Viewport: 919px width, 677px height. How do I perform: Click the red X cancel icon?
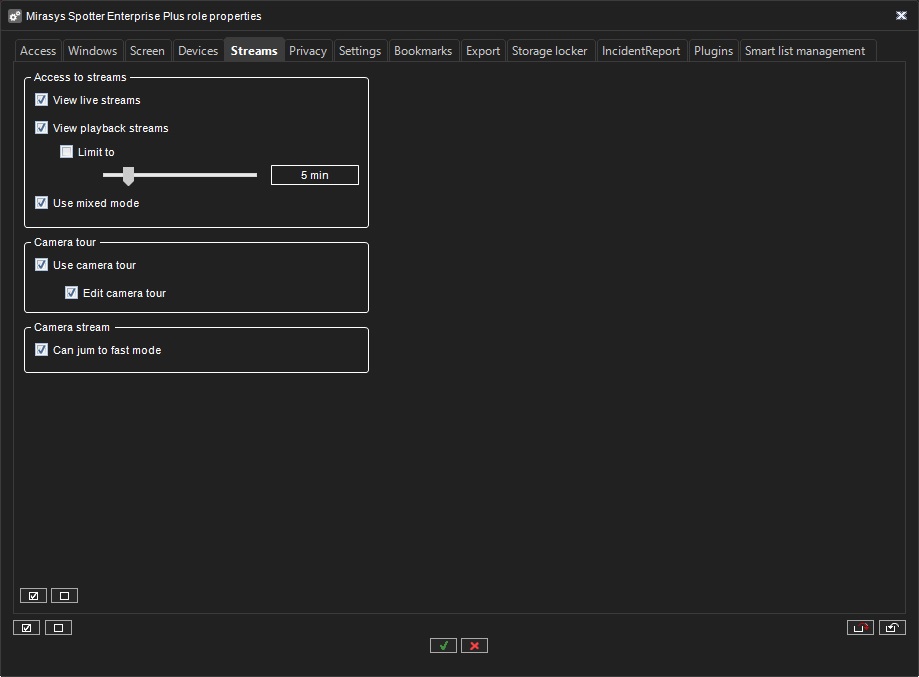point(474,646)
